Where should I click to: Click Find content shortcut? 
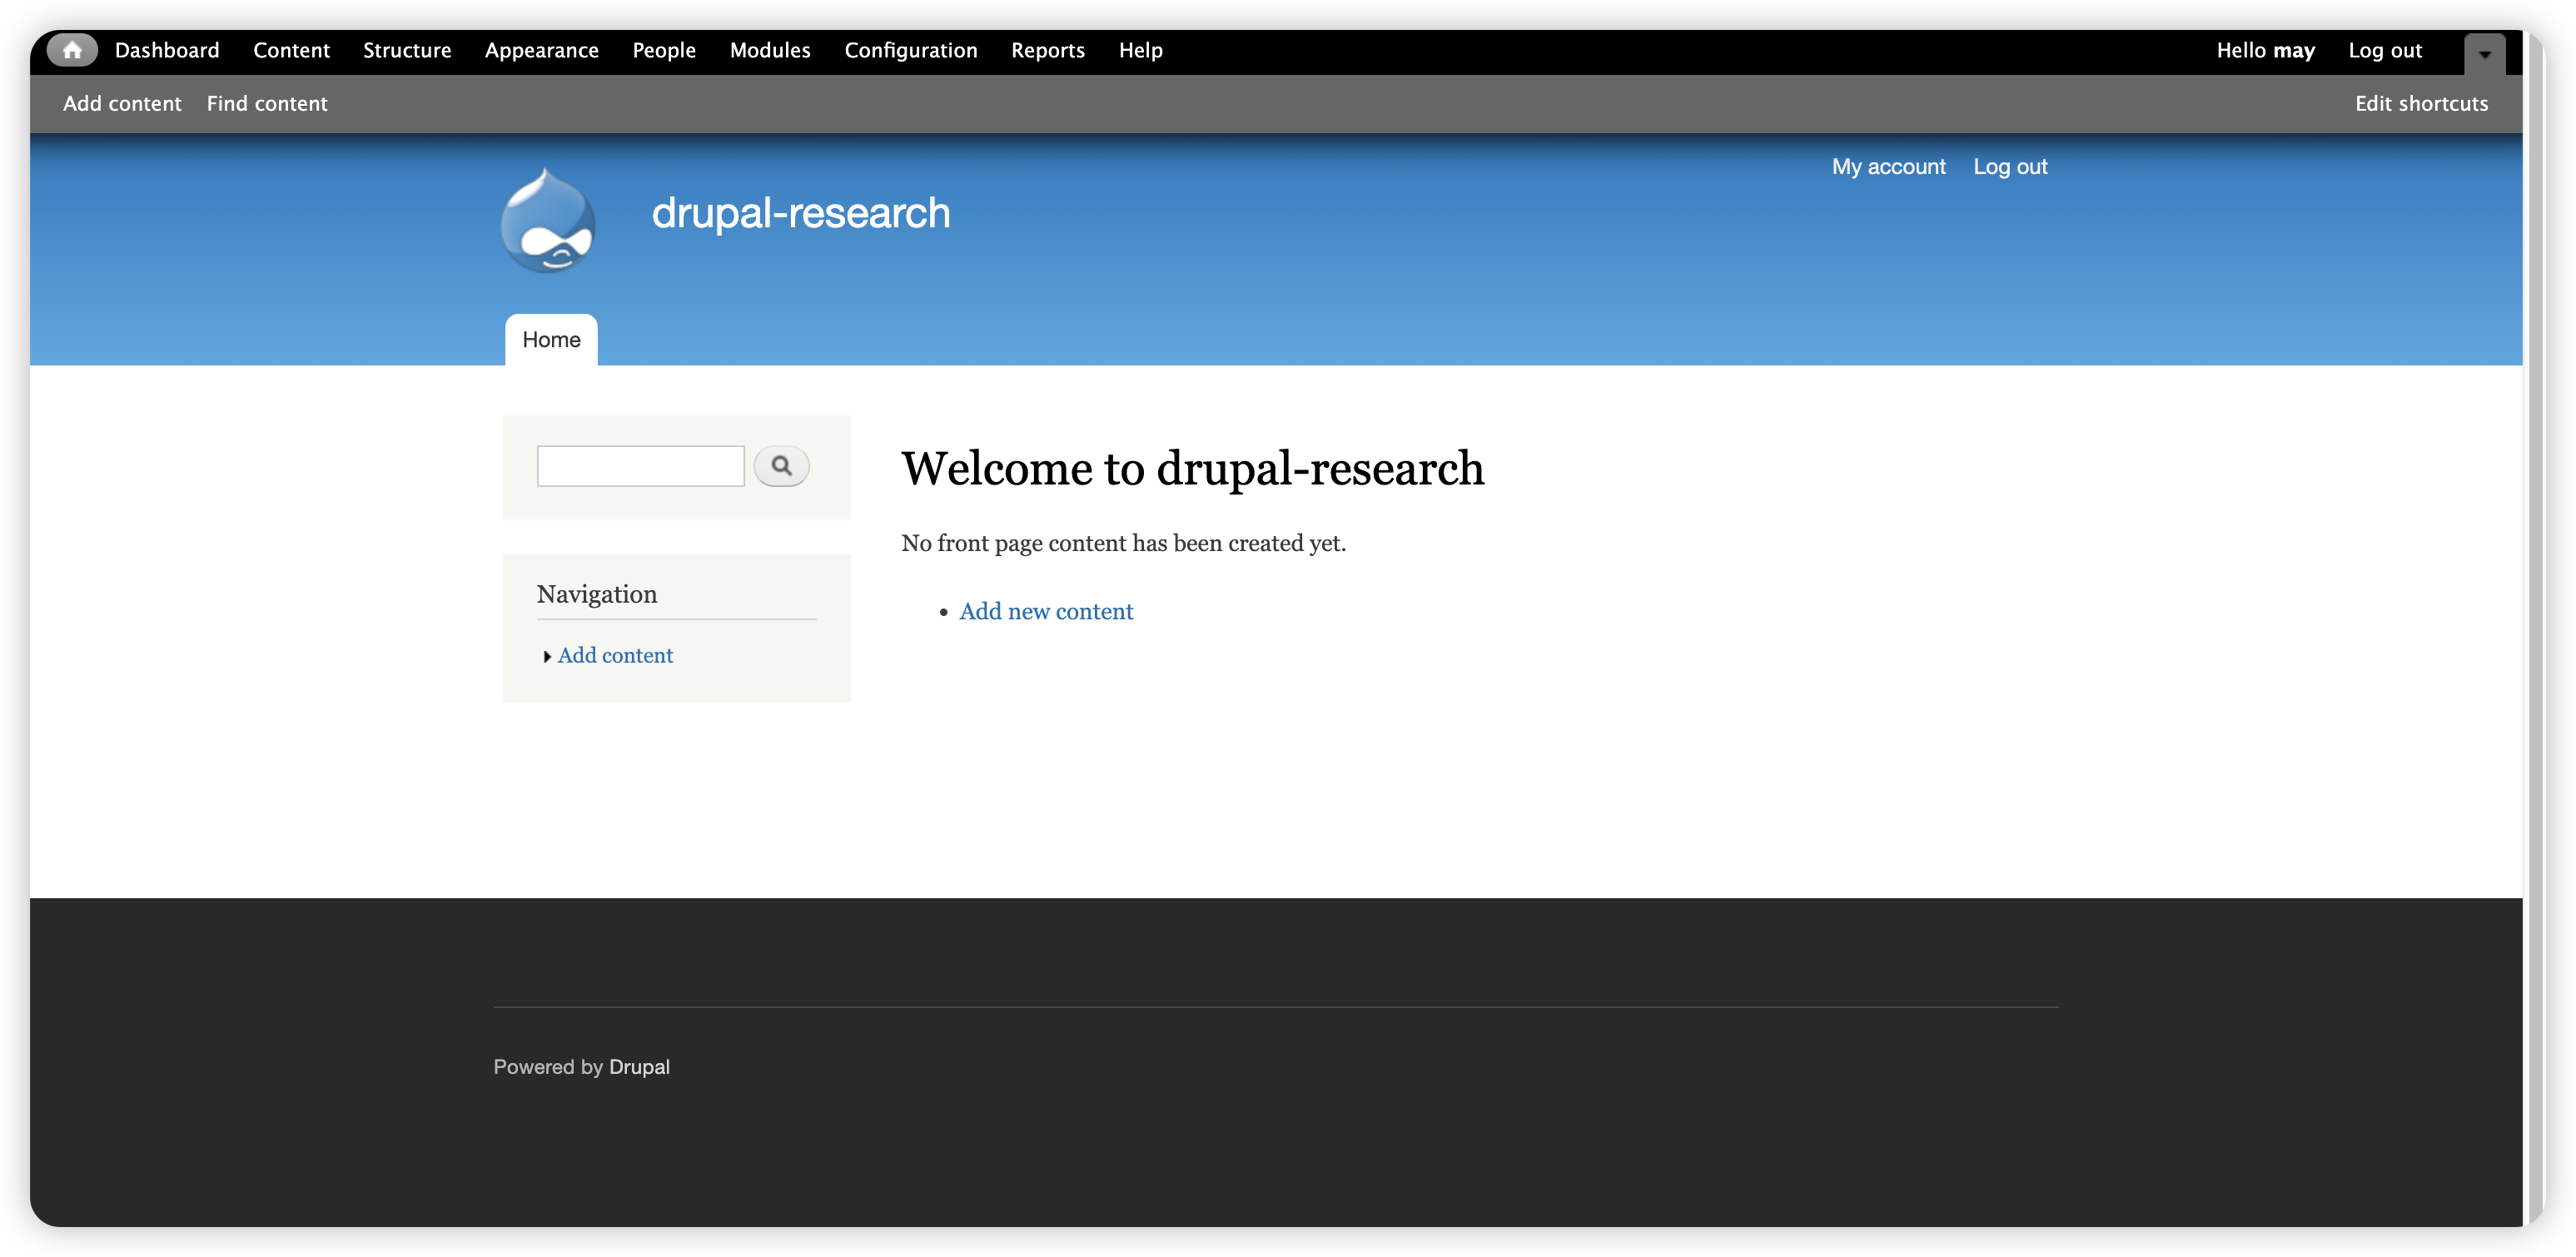267,103
